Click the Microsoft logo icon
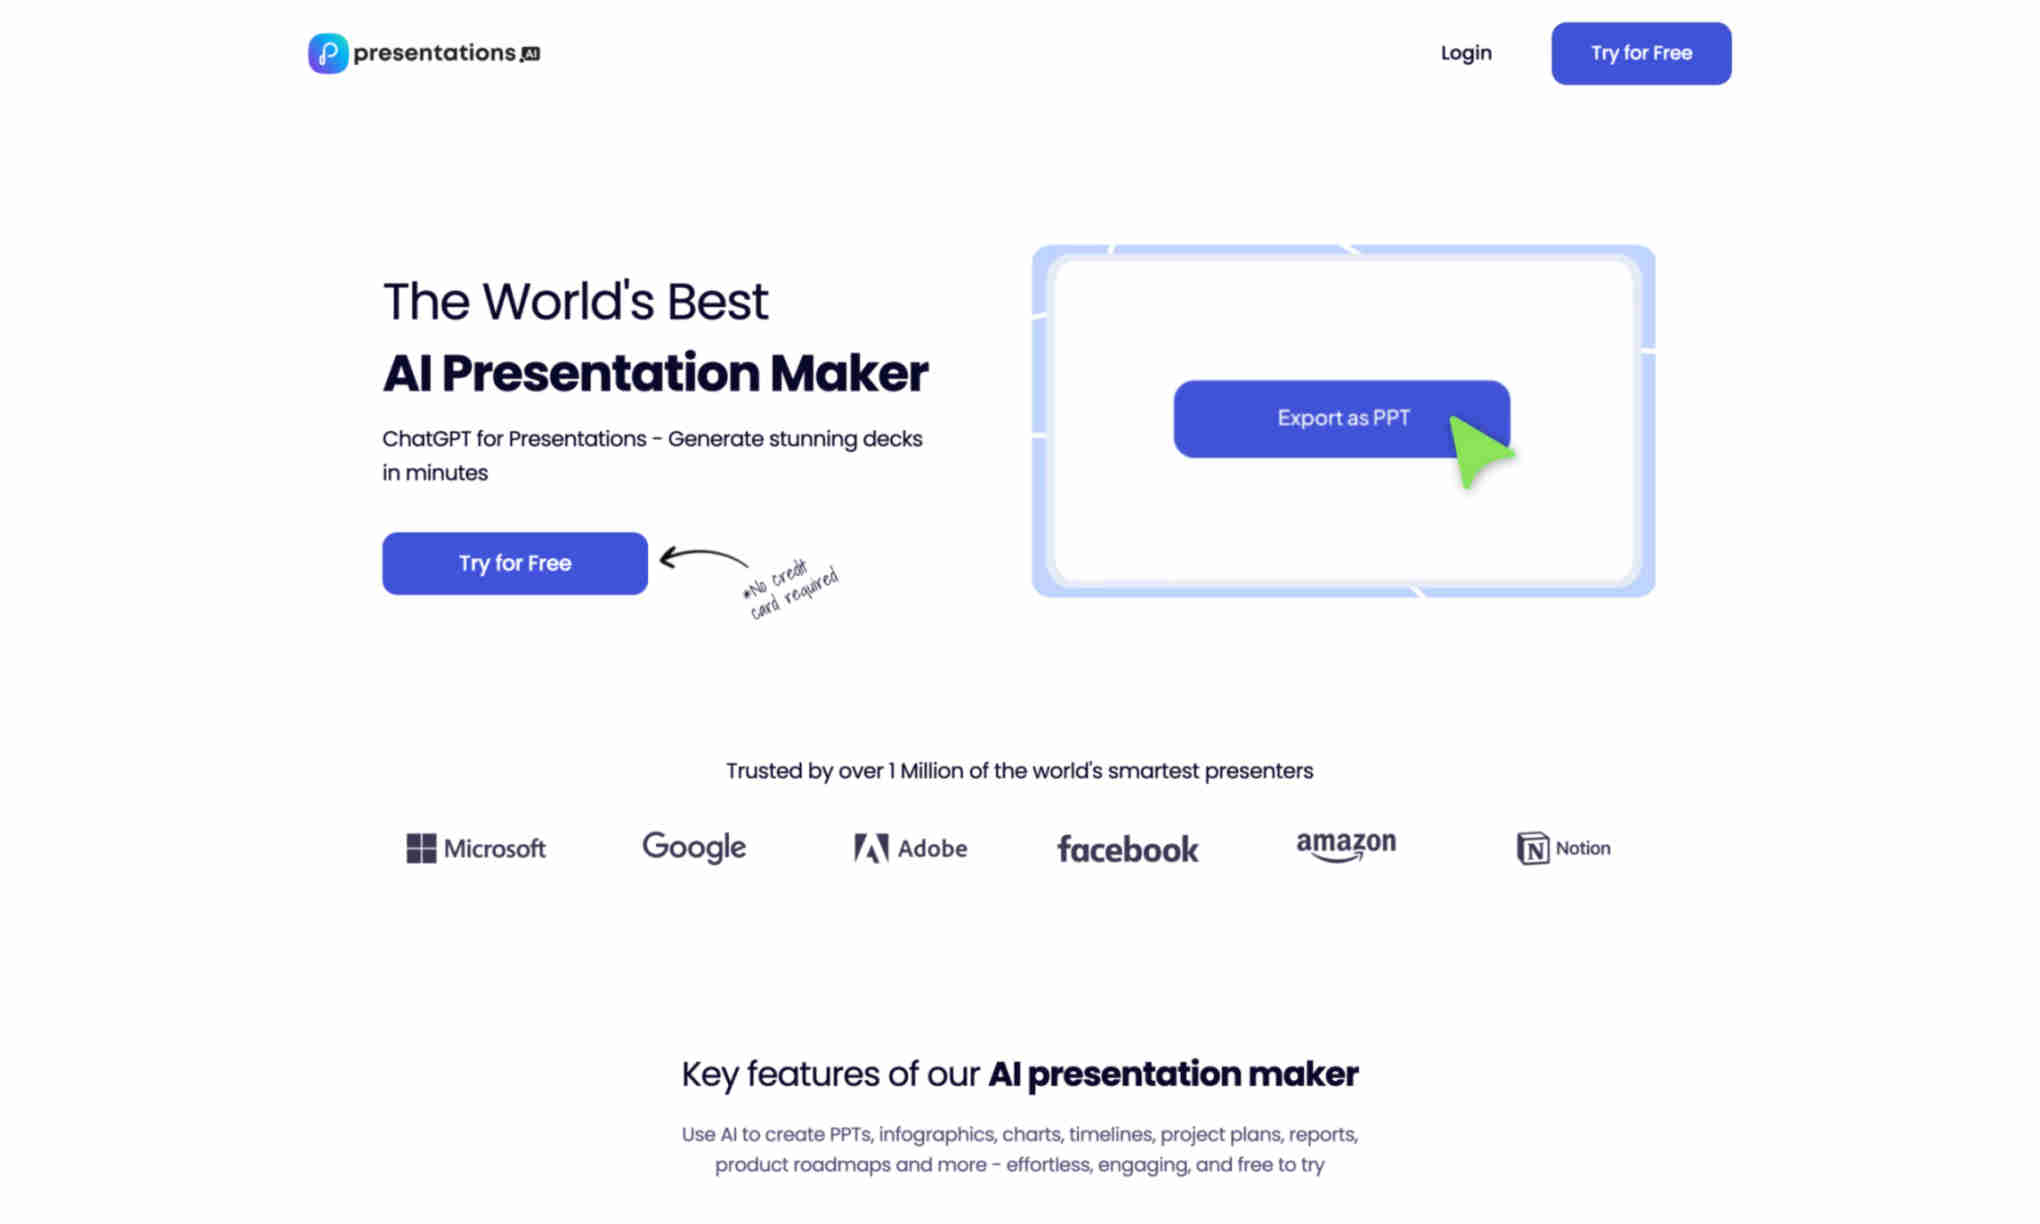The height and width of the screenshot is (1224, 2040). (x=421, y=848)
